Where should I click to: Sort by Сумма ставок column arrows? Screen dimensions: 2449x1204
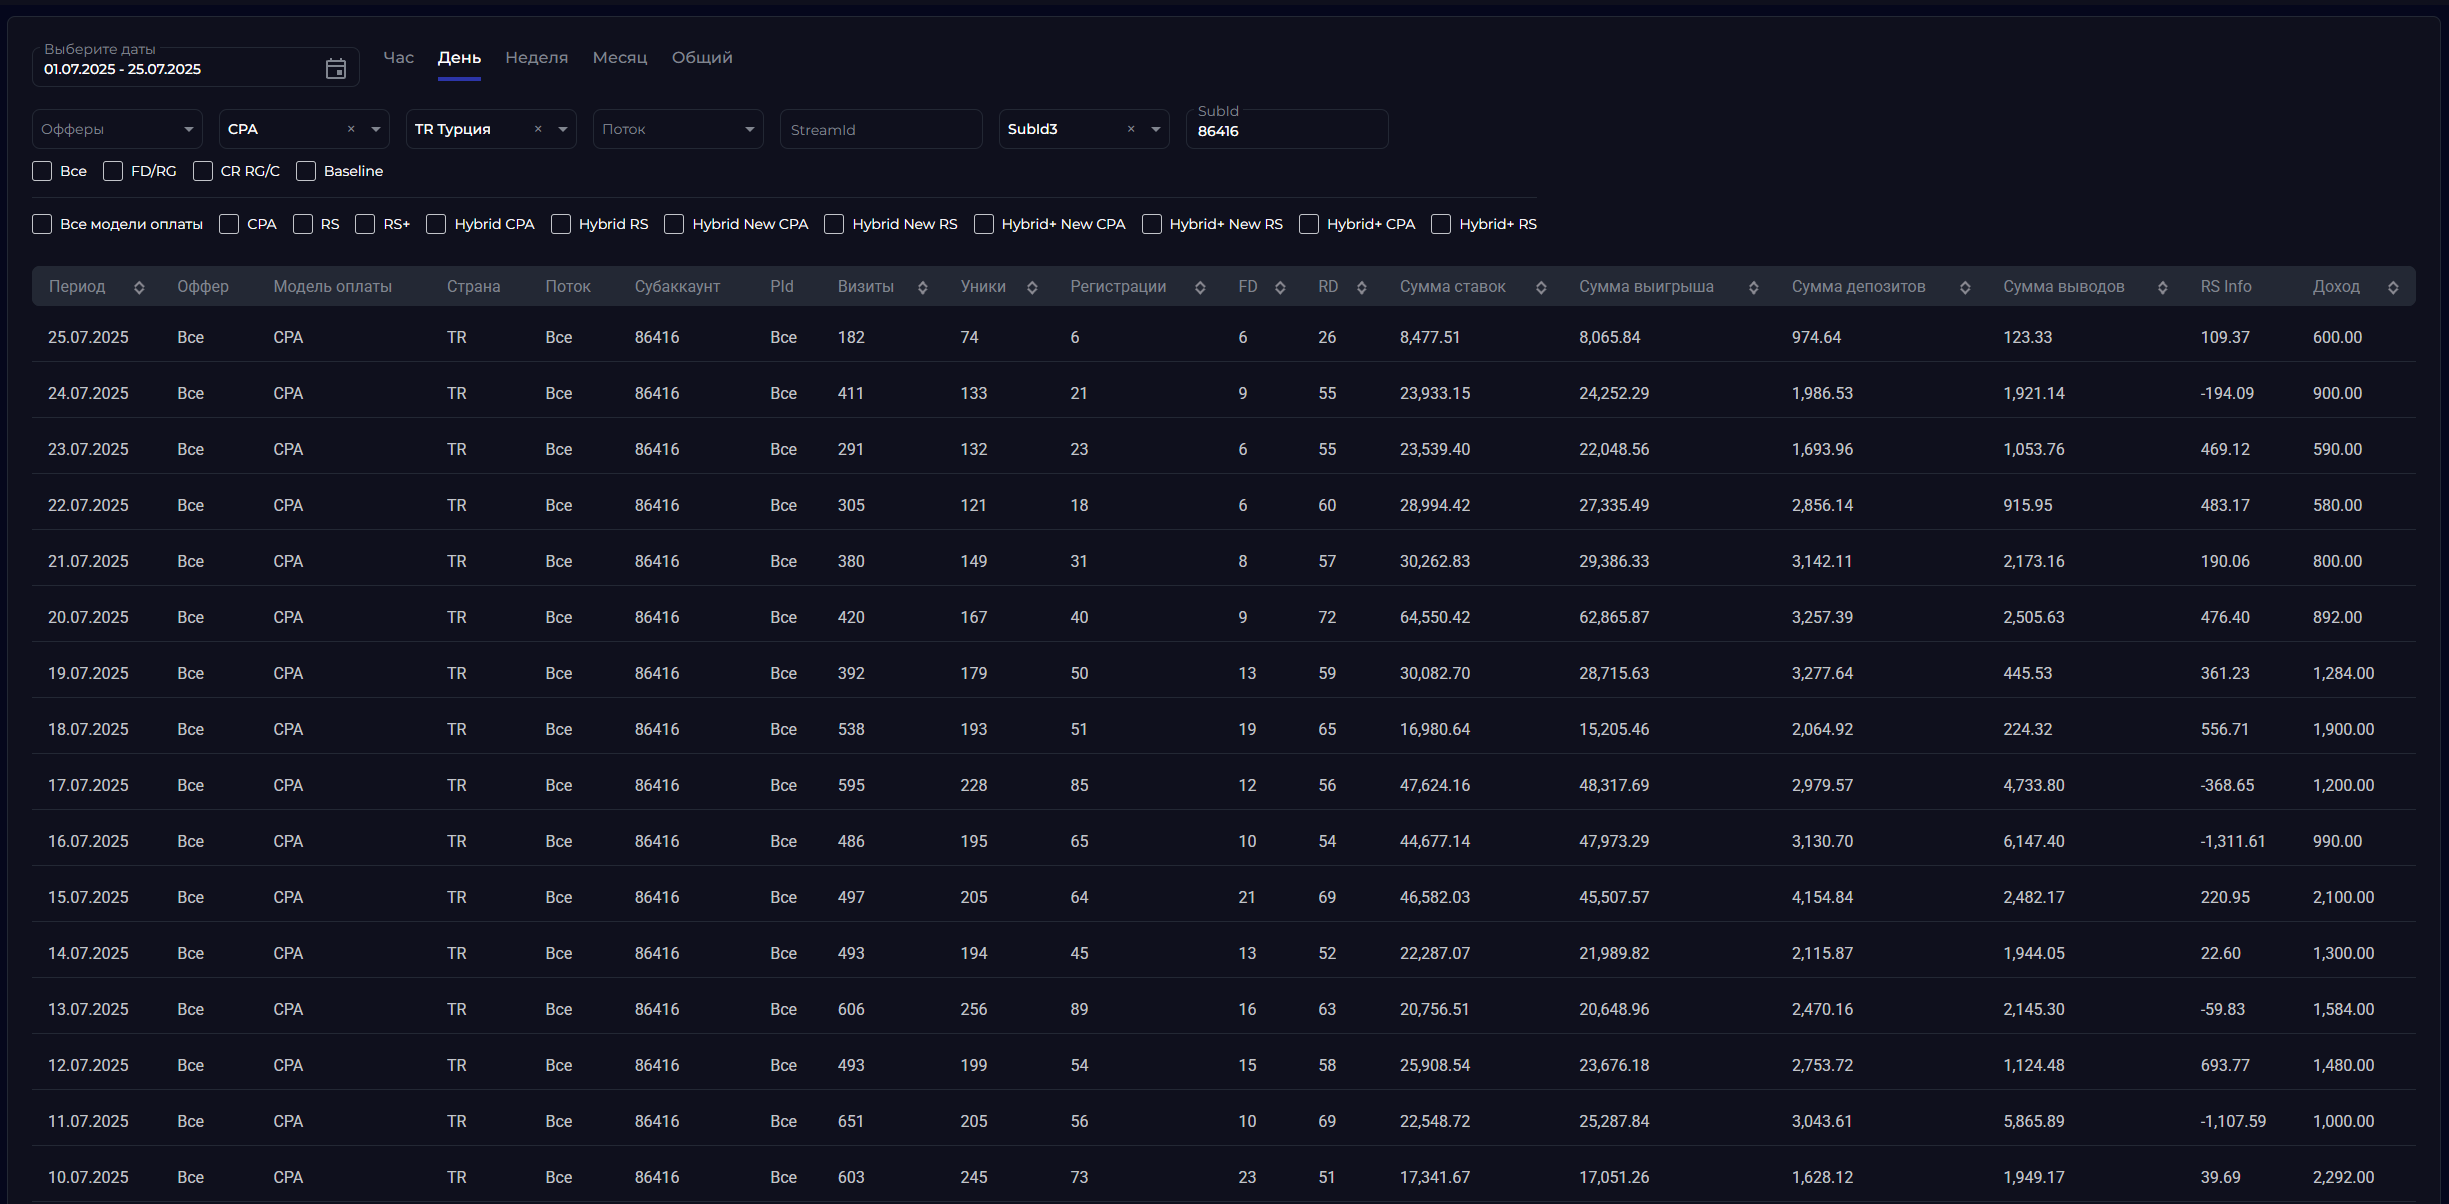point(1541,288)
